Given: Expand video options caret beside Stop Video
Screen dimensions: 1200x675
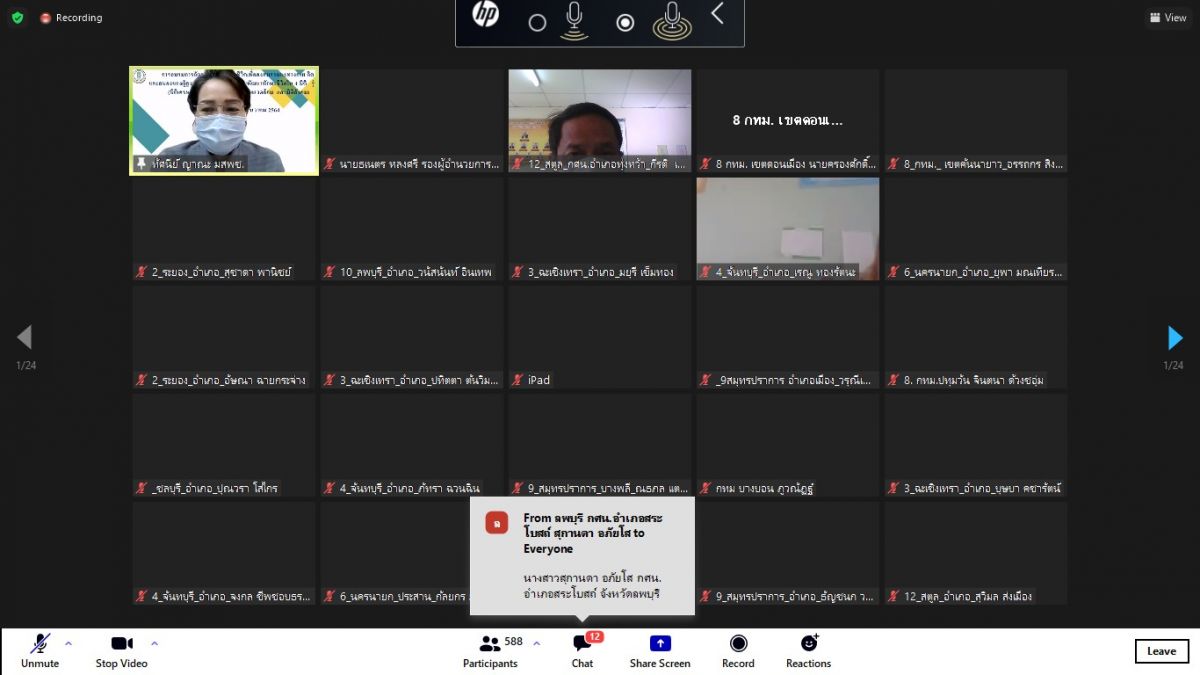Looking at the screenshot, I should [154, 643].
